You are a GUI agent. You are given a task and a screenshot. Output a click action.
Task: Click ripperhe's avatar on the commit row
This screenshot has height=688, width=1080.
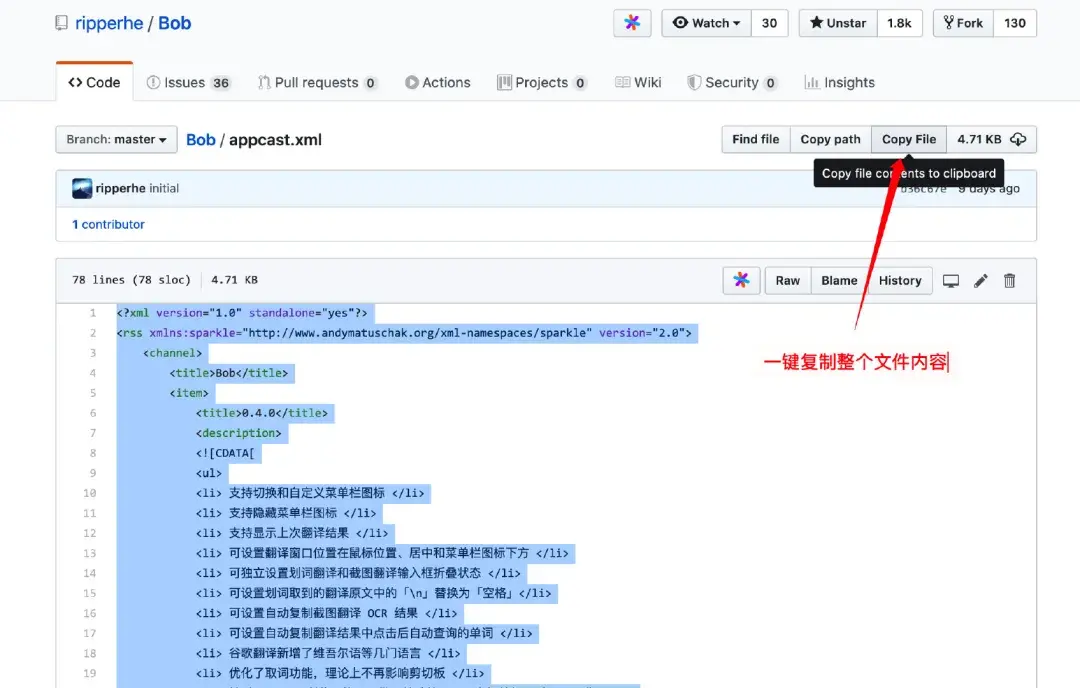84,187
